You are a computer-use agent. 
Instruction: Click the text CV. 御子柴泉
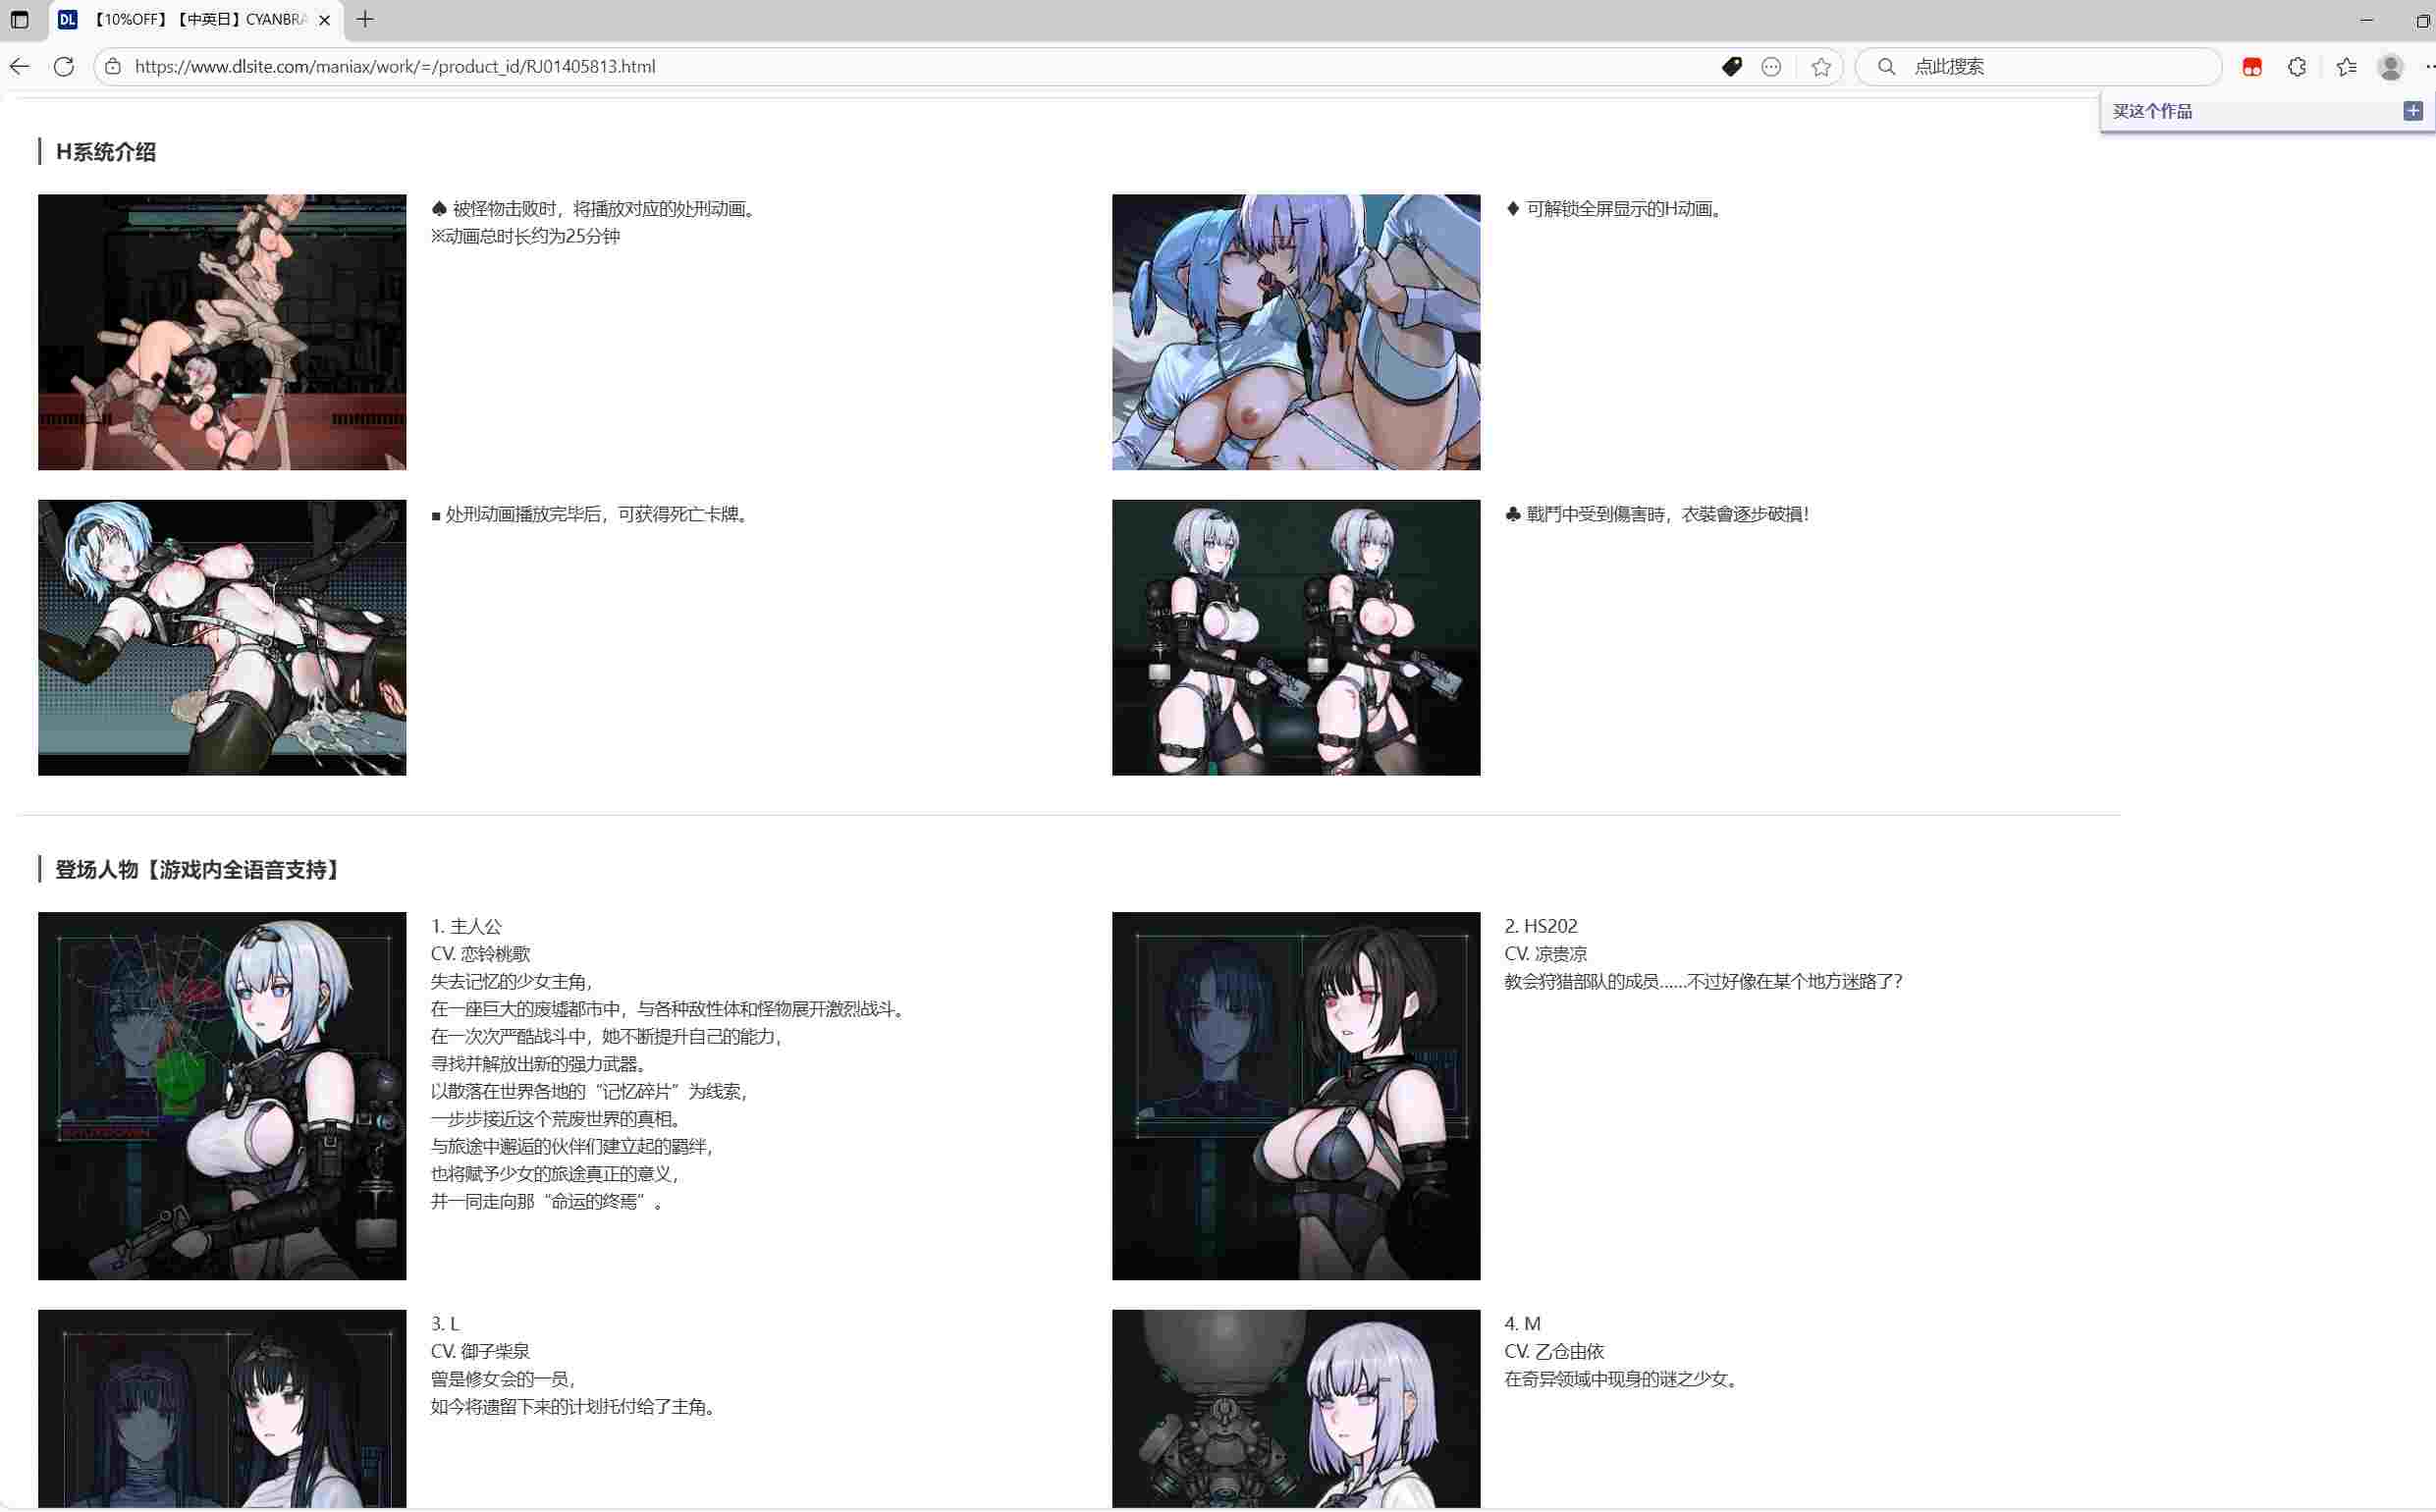481,1352
